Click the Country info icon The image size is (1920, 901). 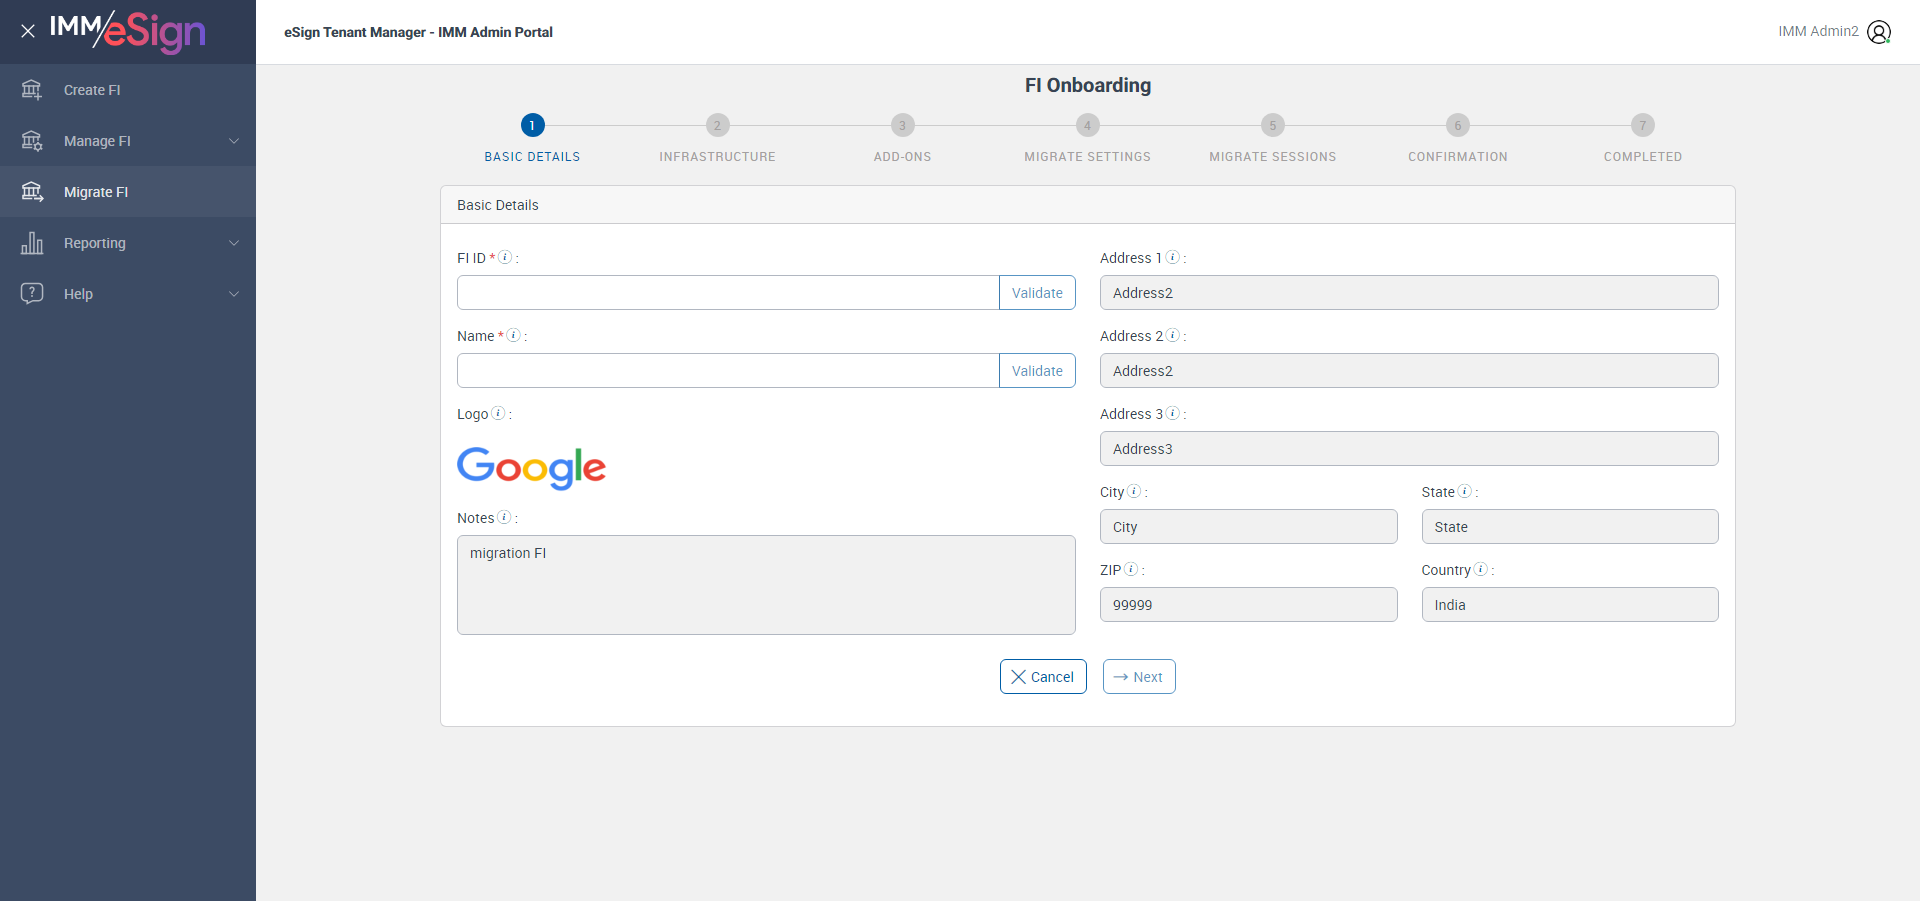[1481, 569]
